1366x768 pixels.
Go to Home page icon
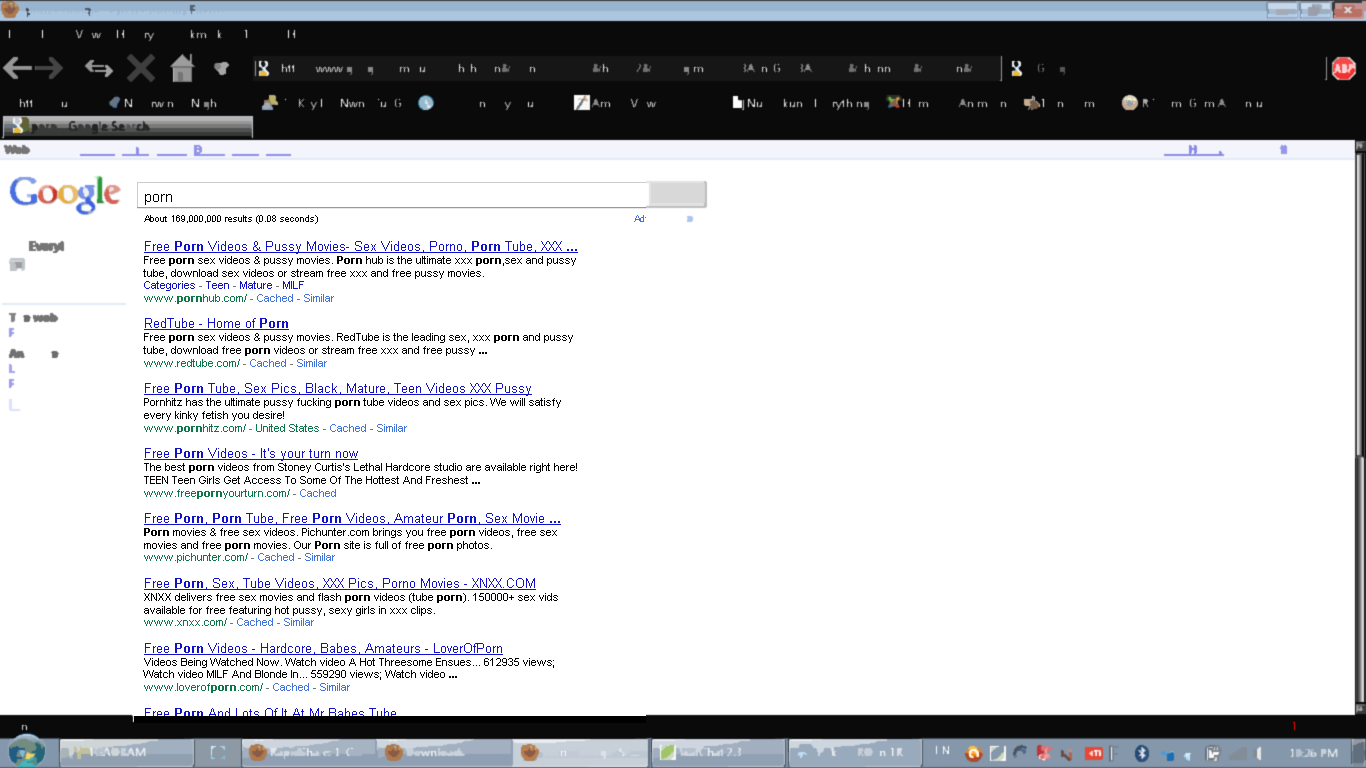coord(181,68)
